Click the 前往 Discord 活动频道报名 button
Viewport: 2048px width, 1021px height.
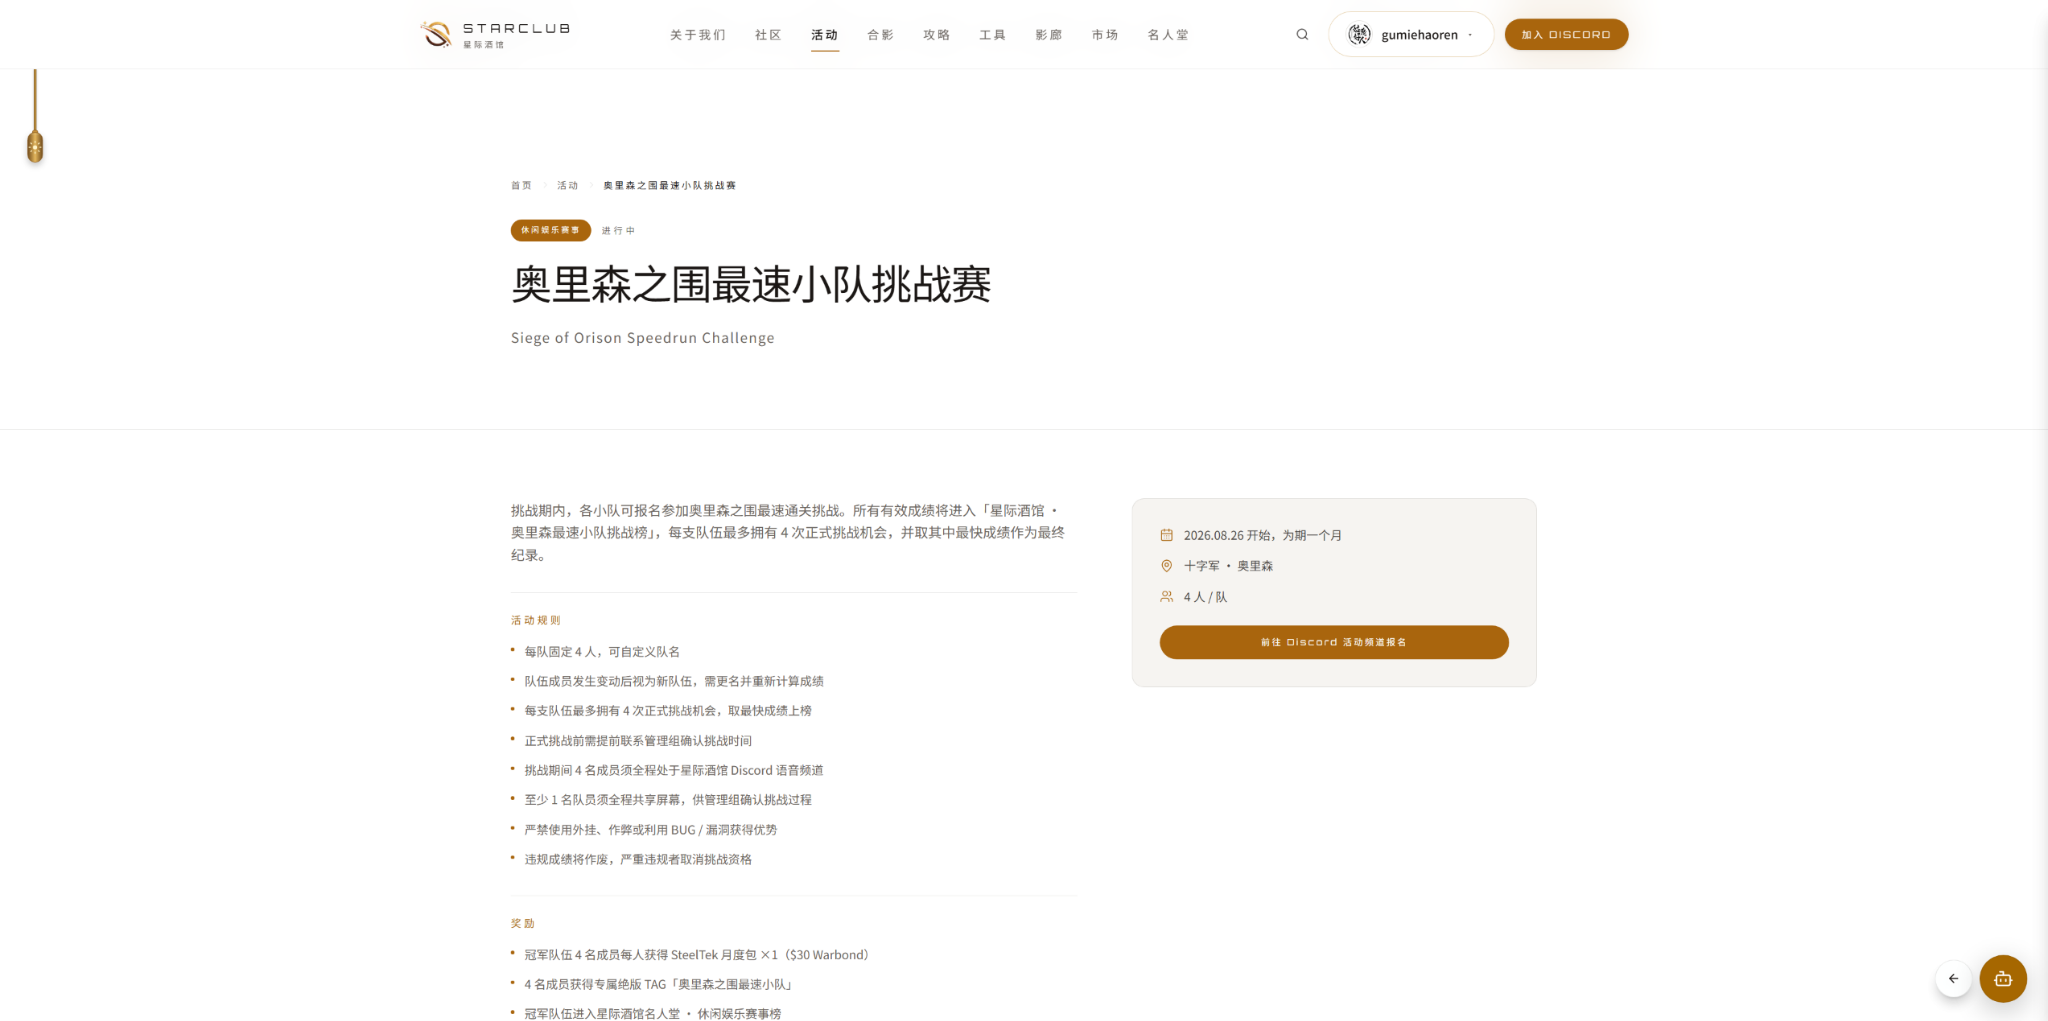tap(1334, 642)
